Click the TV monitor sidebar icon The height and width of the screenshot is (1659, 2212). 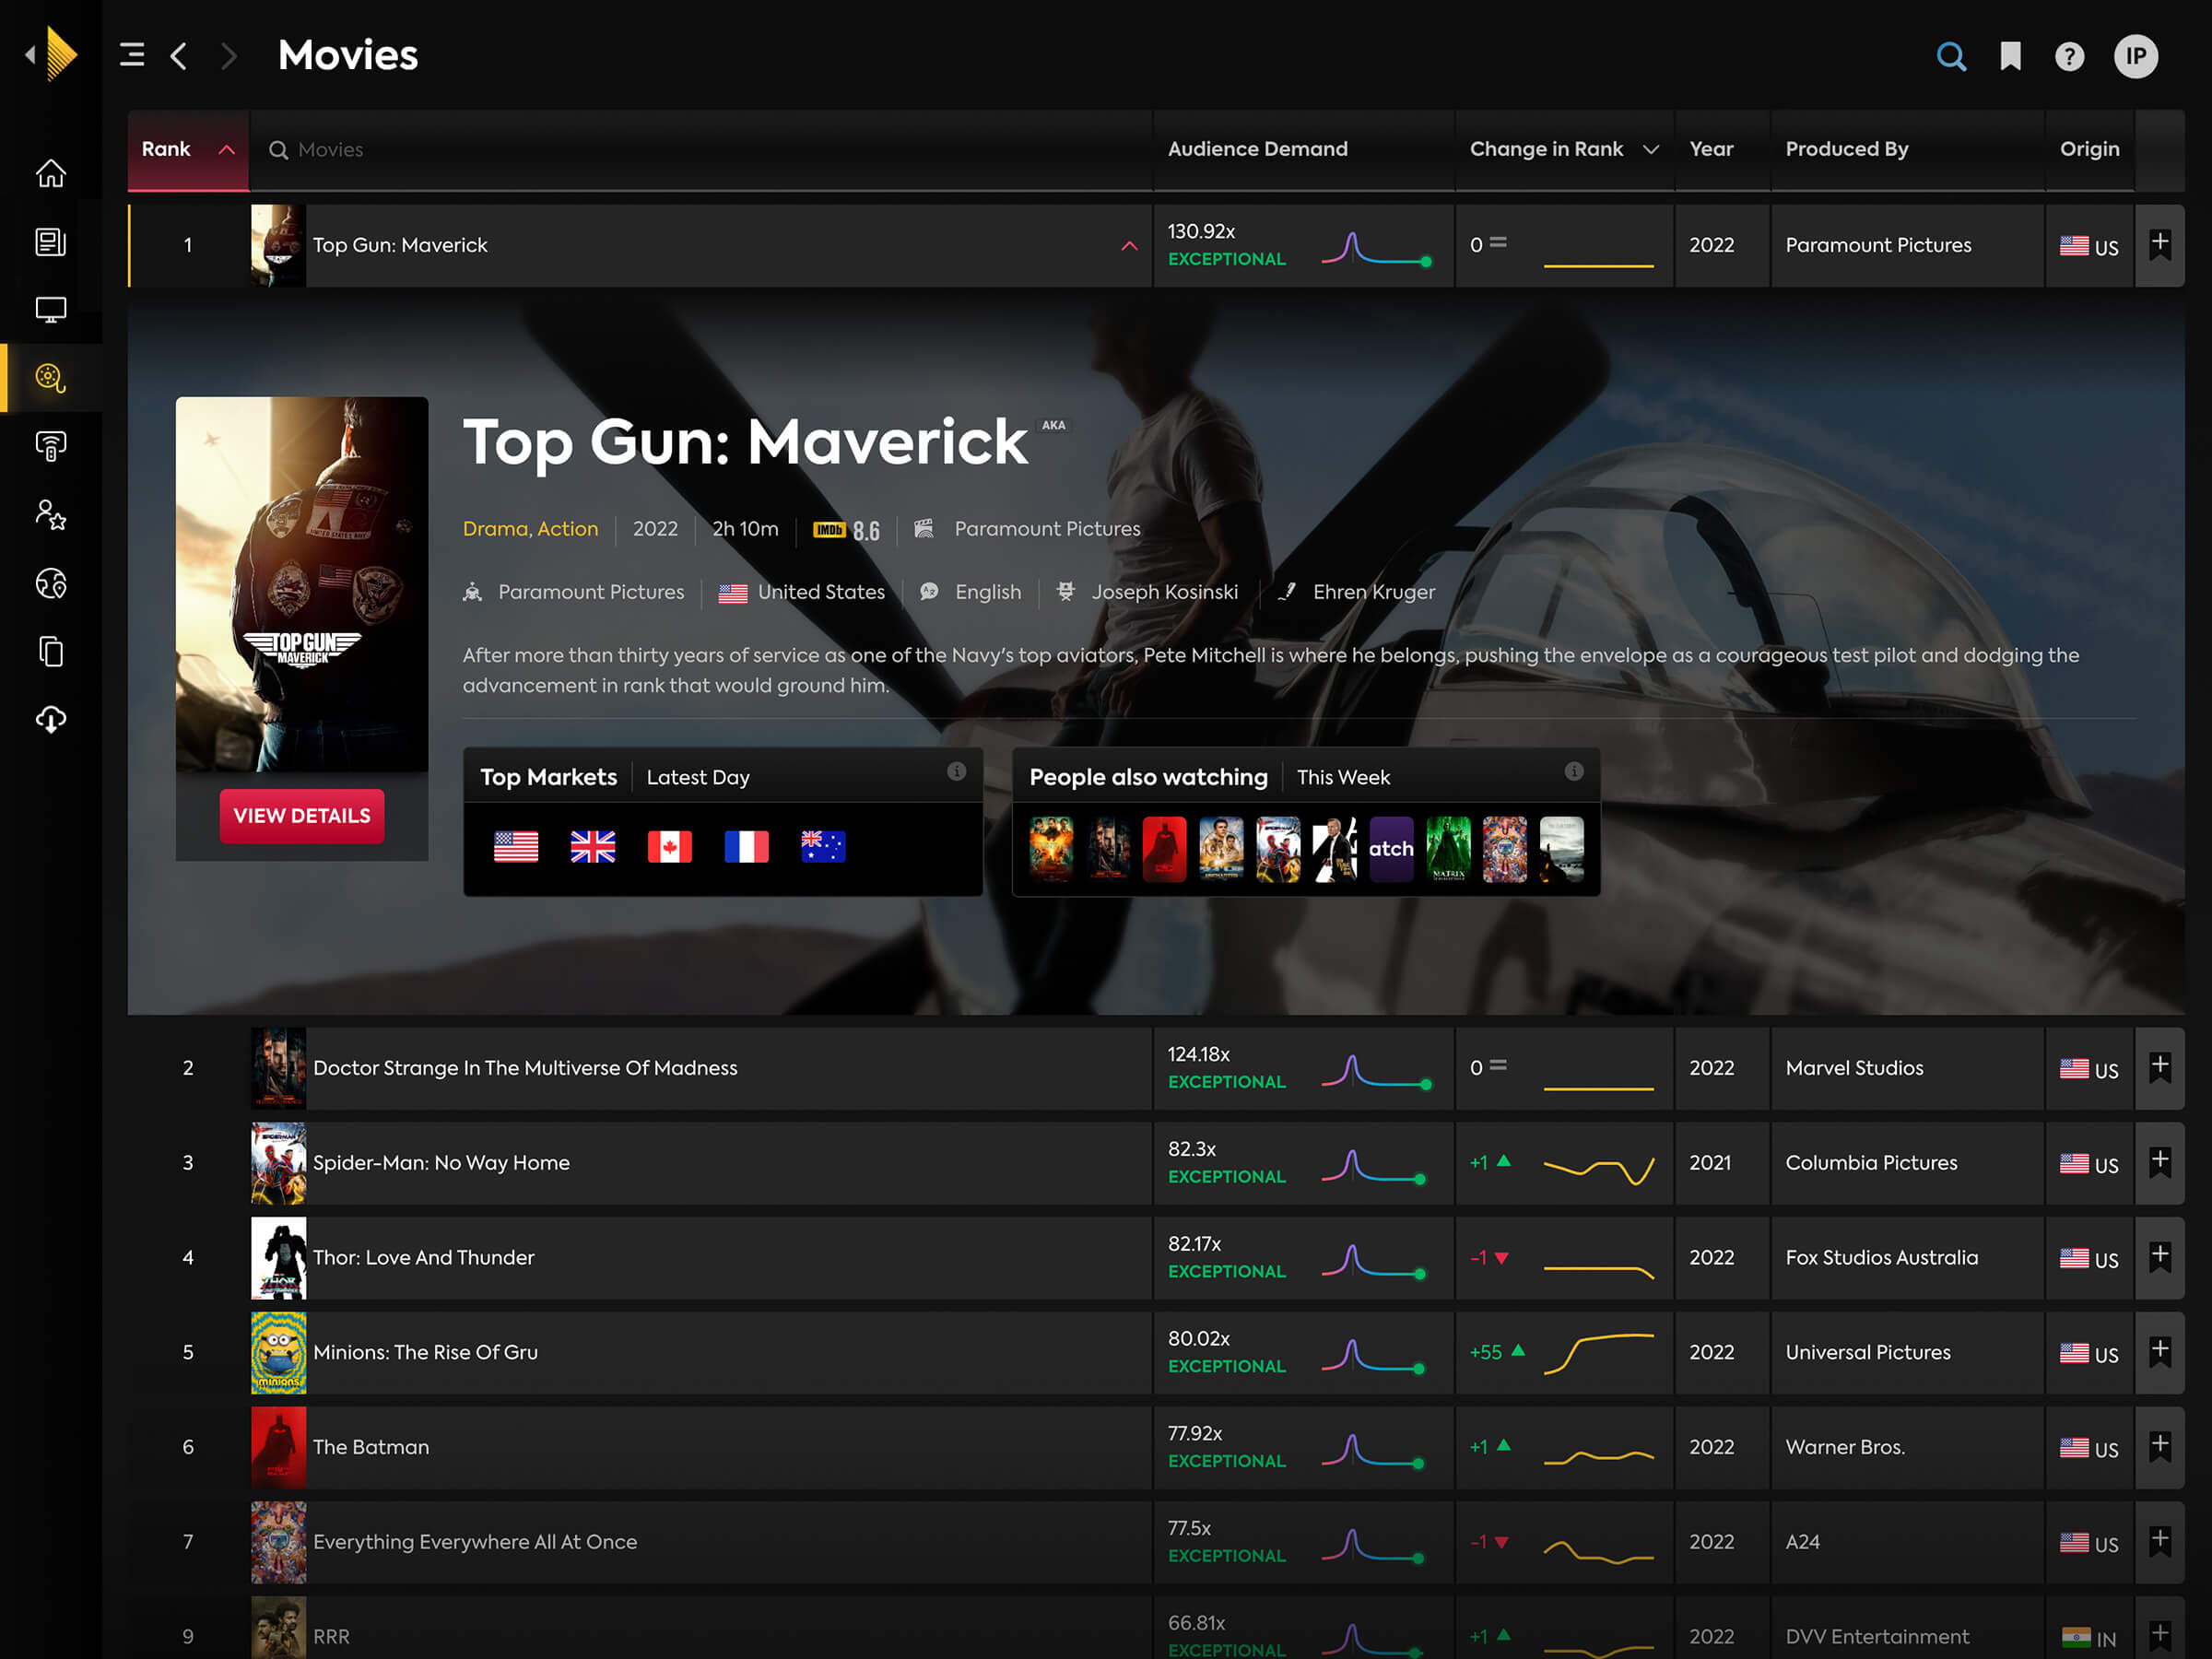click(51, 310)
